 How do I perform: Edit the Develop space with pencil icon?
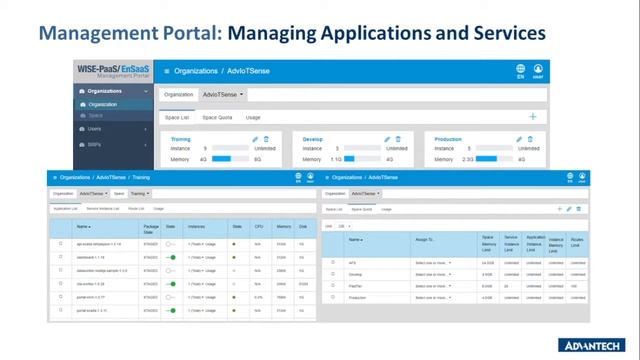click(x=387, y=139)
